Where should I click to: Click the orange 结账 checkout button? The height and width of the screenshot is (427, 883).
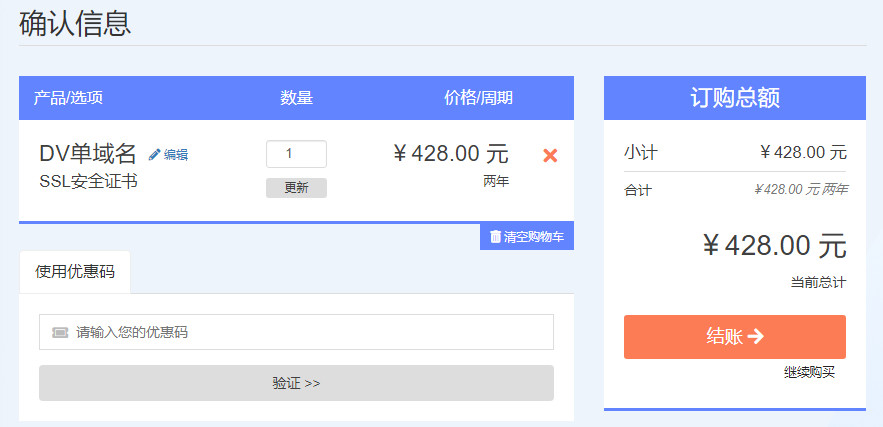(x=735, y=337)
